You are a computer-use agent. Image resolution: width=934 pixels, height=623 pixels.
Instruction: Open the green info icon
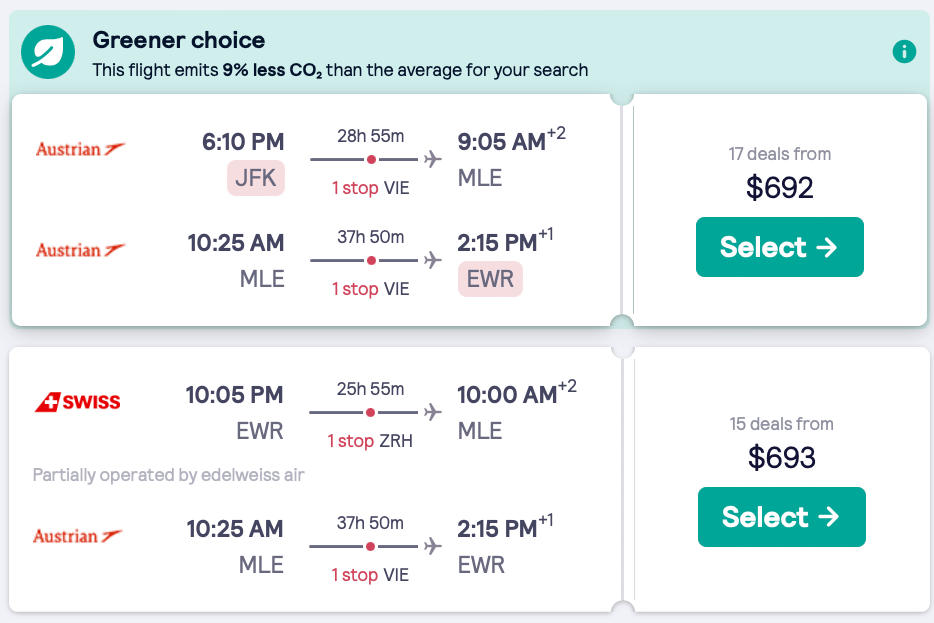[x=904, y=51]
